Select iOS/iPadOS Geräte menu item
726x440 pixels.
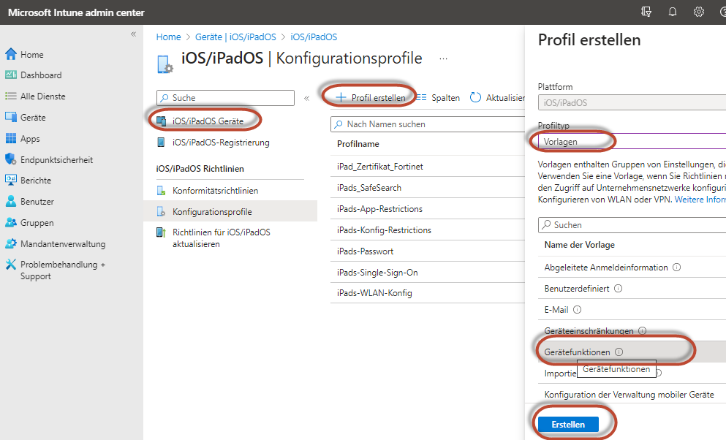pyautogui.click(x=207, y=121)
